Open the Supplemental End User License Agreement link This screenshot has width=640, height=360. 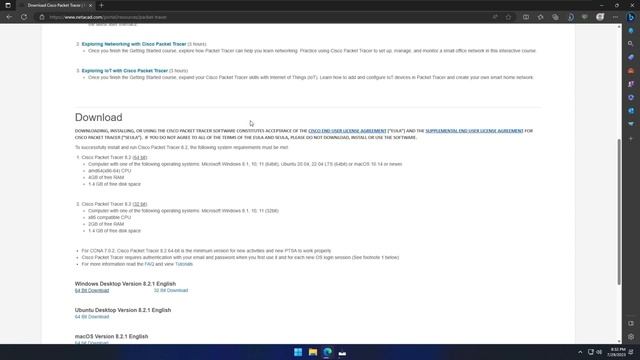coord(474,131)
